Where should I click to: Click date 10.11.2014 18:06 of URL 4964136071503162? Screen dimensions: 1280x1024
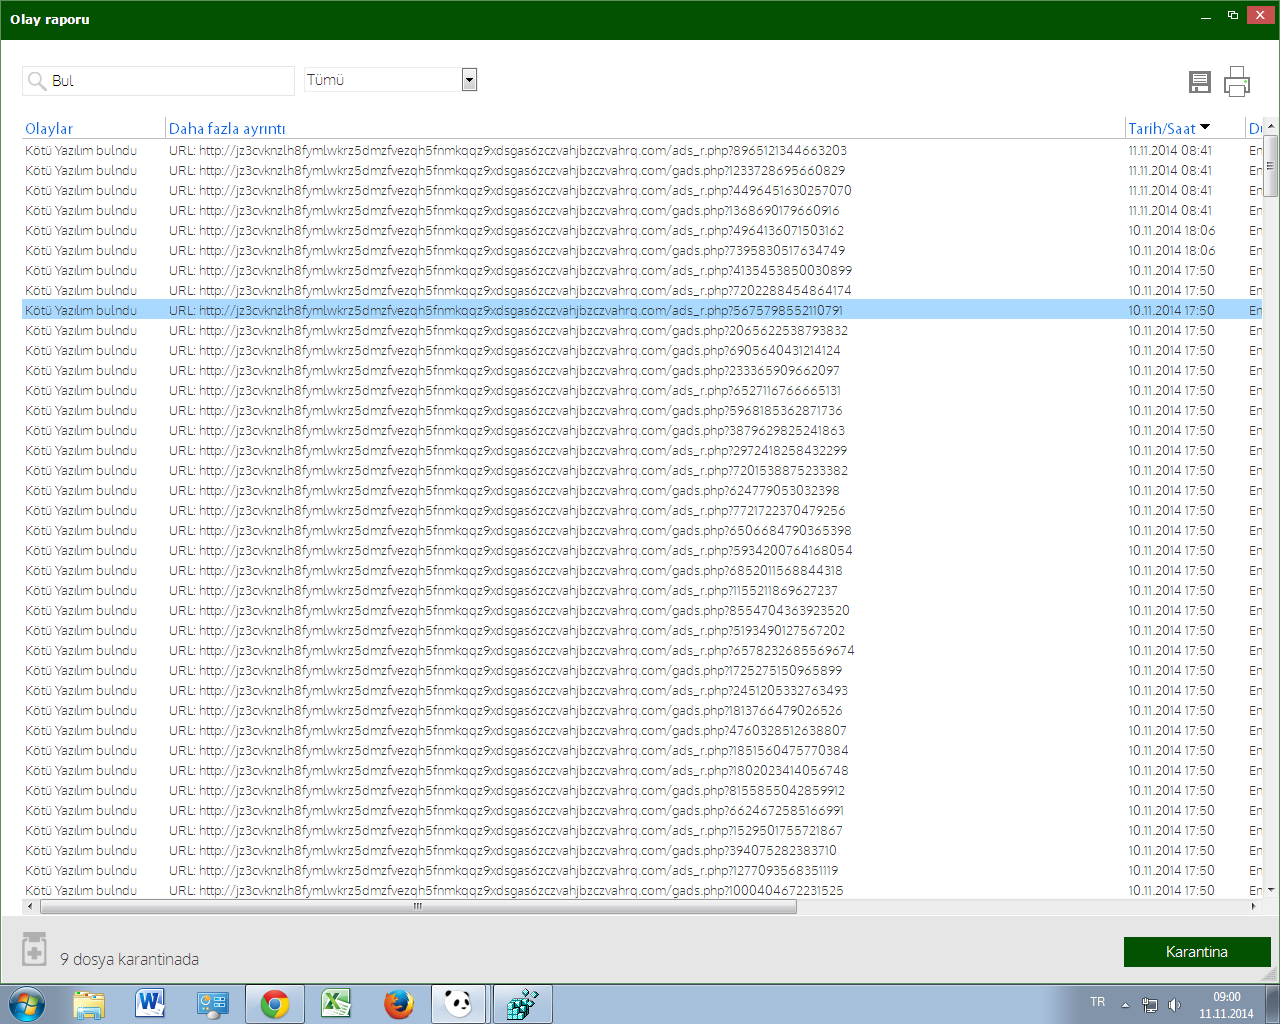pos(1172,230)
